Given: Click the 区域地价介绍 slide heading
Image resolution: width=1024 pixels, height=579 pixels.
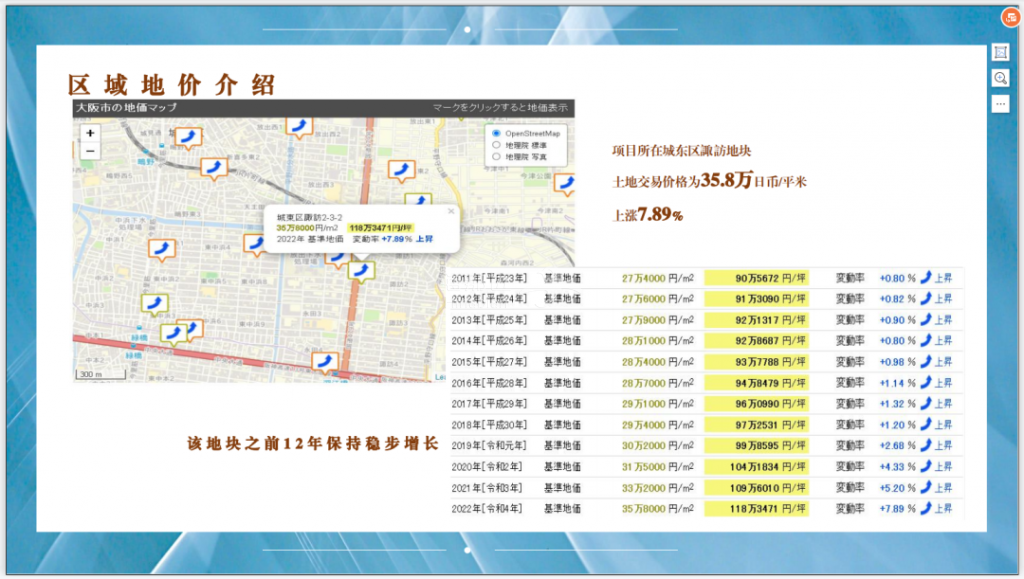Looking at the screenshot, I should coord(171,84).
